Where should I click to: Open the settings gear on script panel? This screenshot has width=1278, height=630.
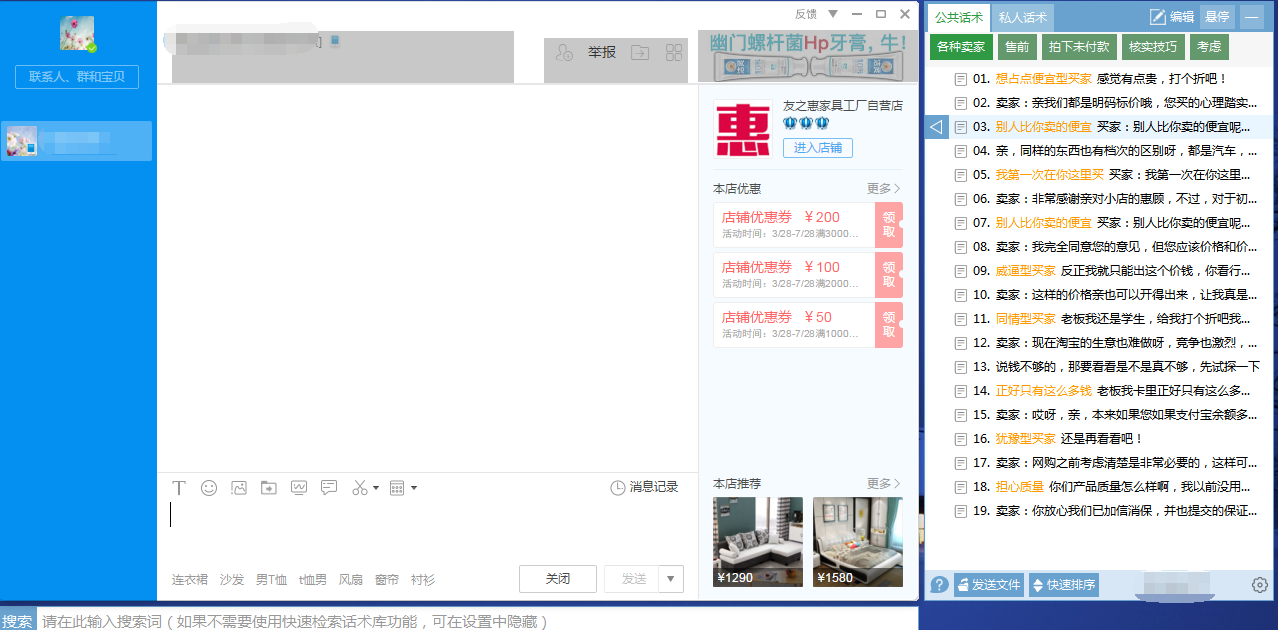[x=1260, y=585]
